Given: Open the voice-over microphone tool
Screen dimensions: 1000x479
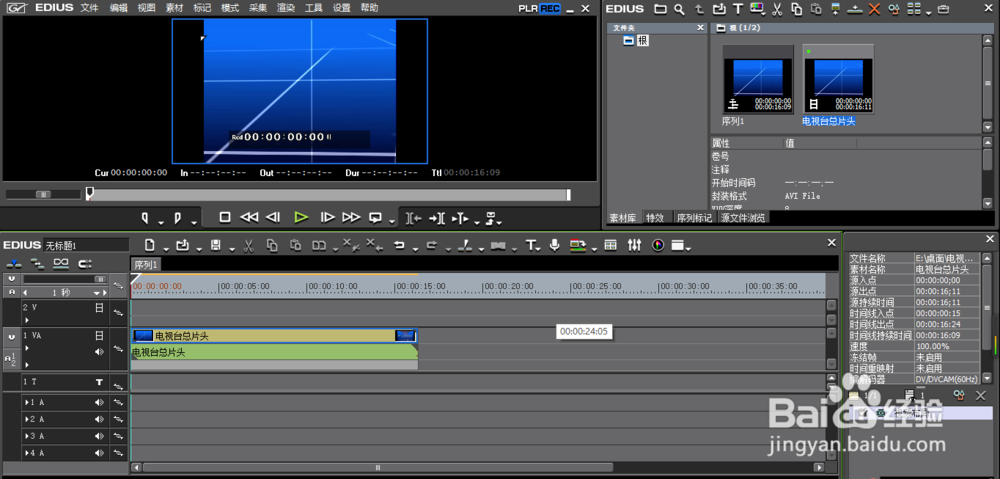Looking at the screenshot, I should 555,245.
